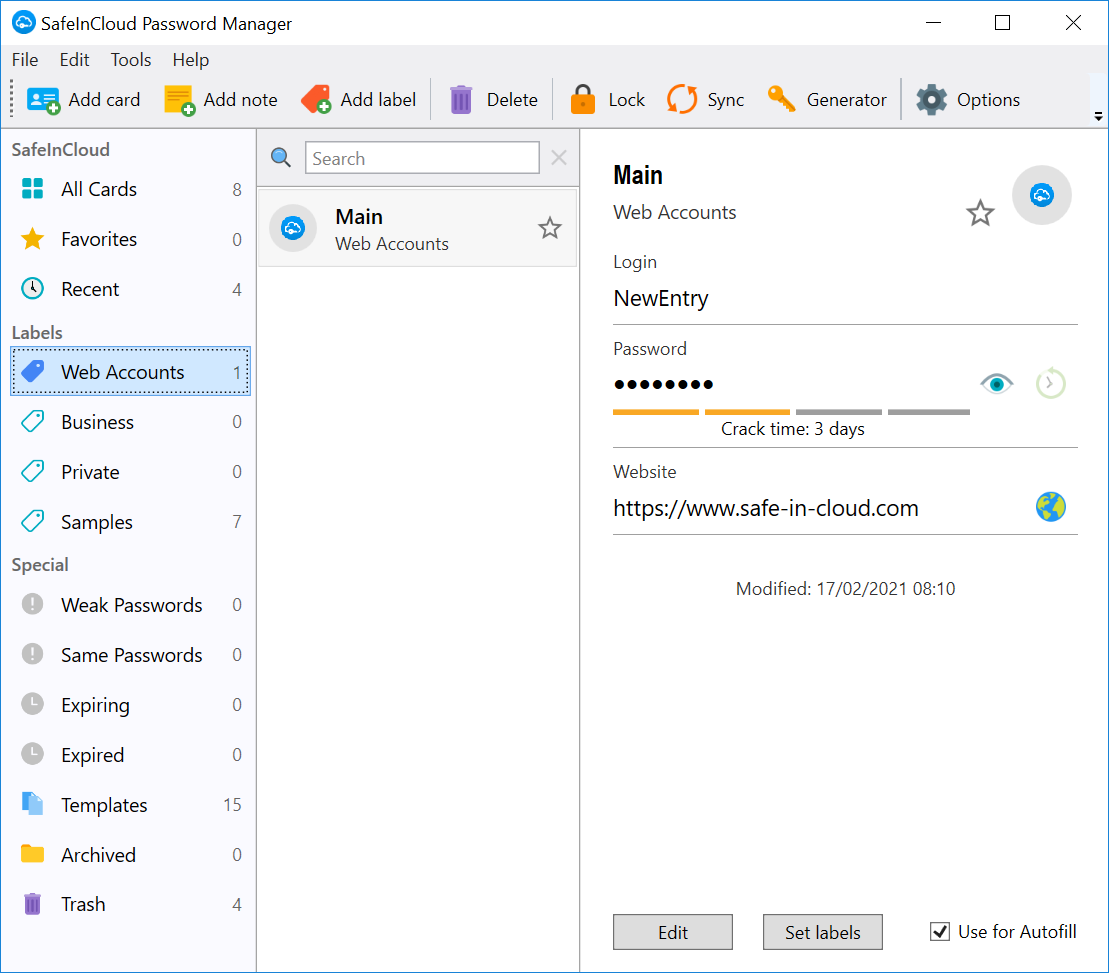Open Favorites in the sidebar
The image size is (1109, 973).
(x=130, y=239)
